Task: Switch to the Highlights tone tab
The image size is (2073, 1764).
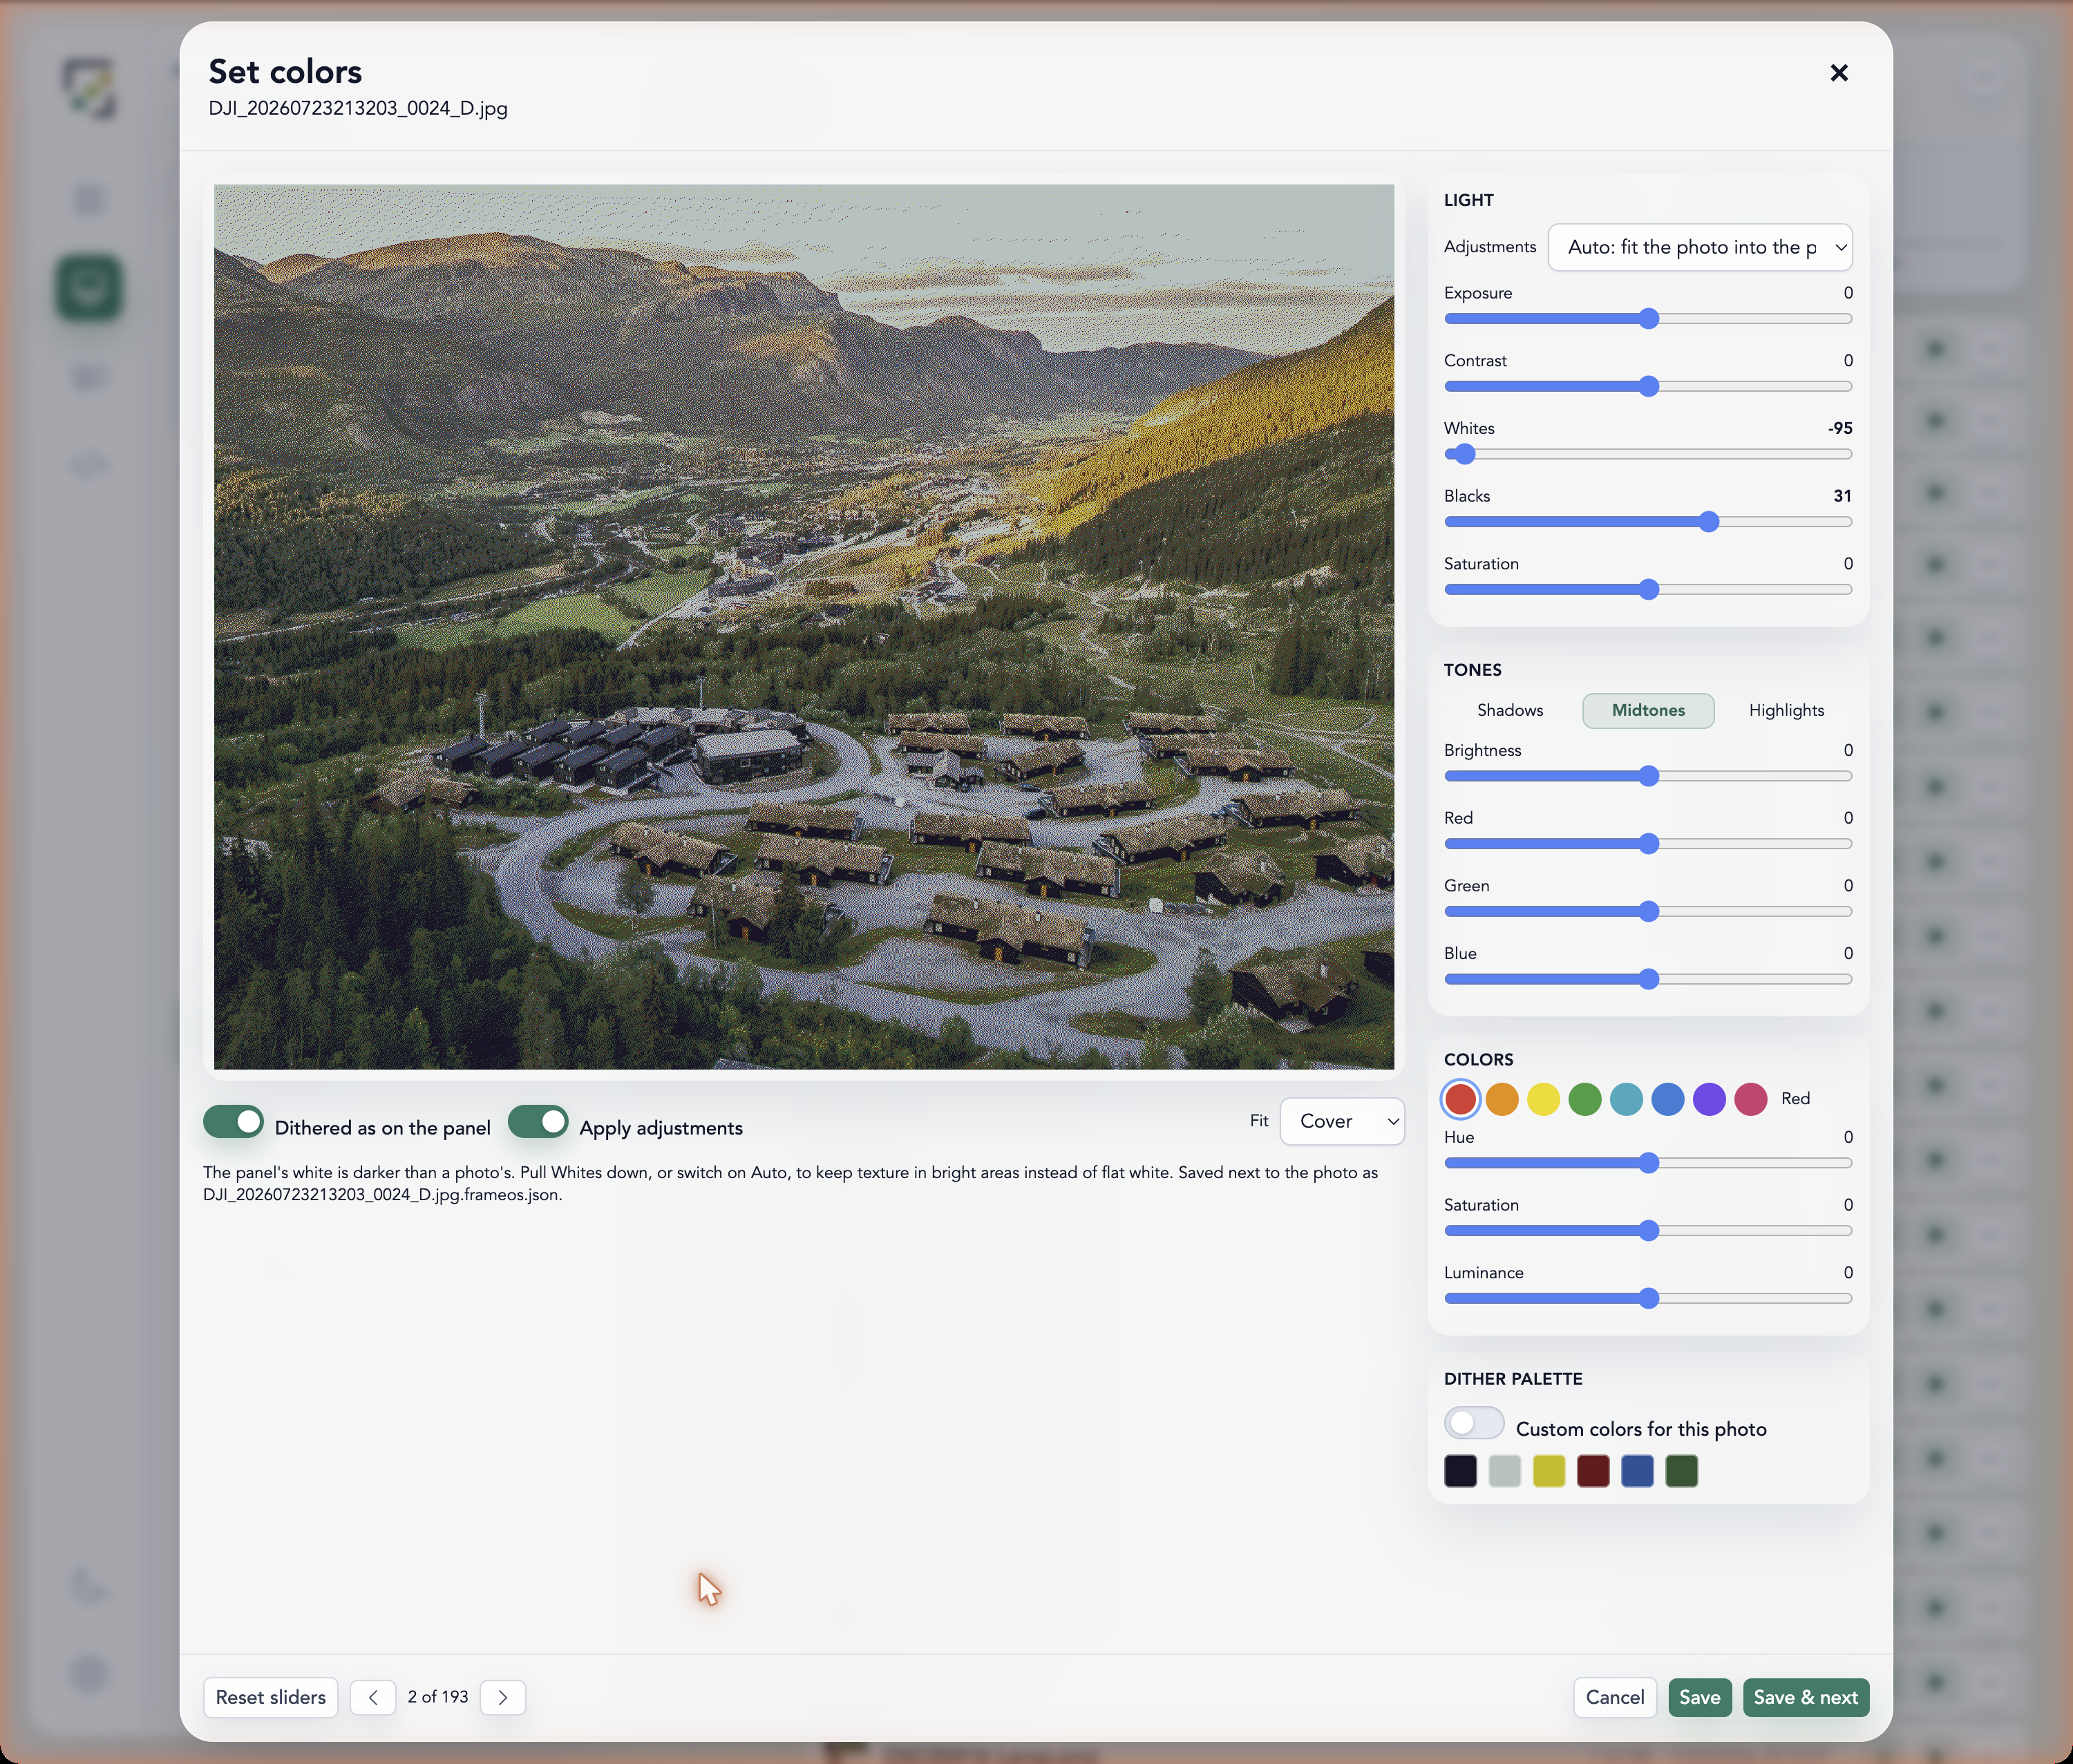Action: click(x=1786, y=710)
